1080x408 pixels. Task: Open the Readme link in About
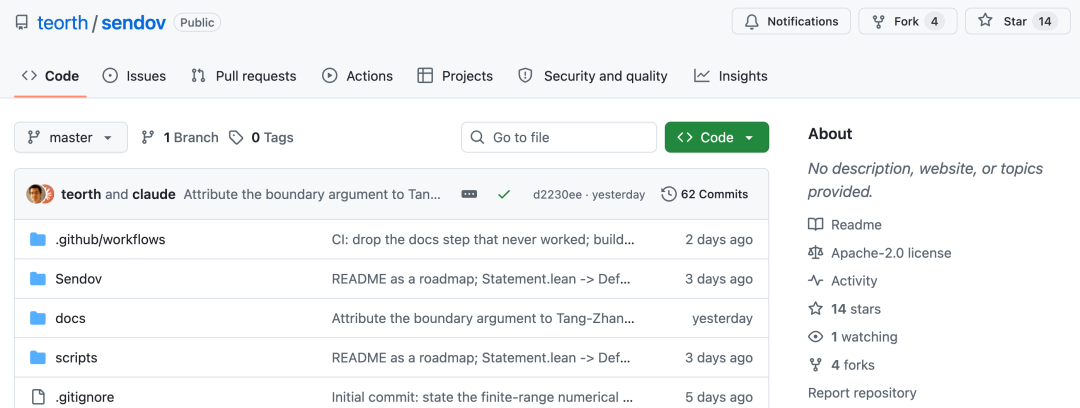[x=844, y=225]
